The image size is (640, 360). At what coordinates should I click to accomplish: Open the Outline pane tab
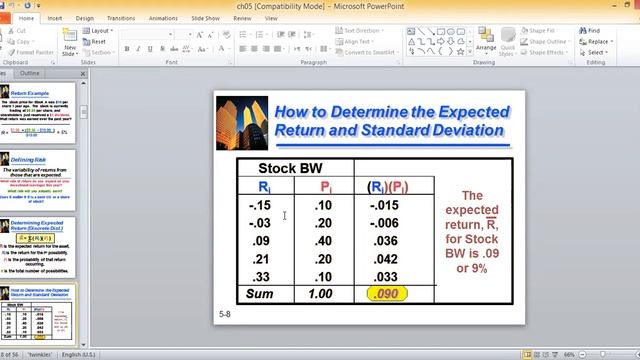tap(29, 73)
